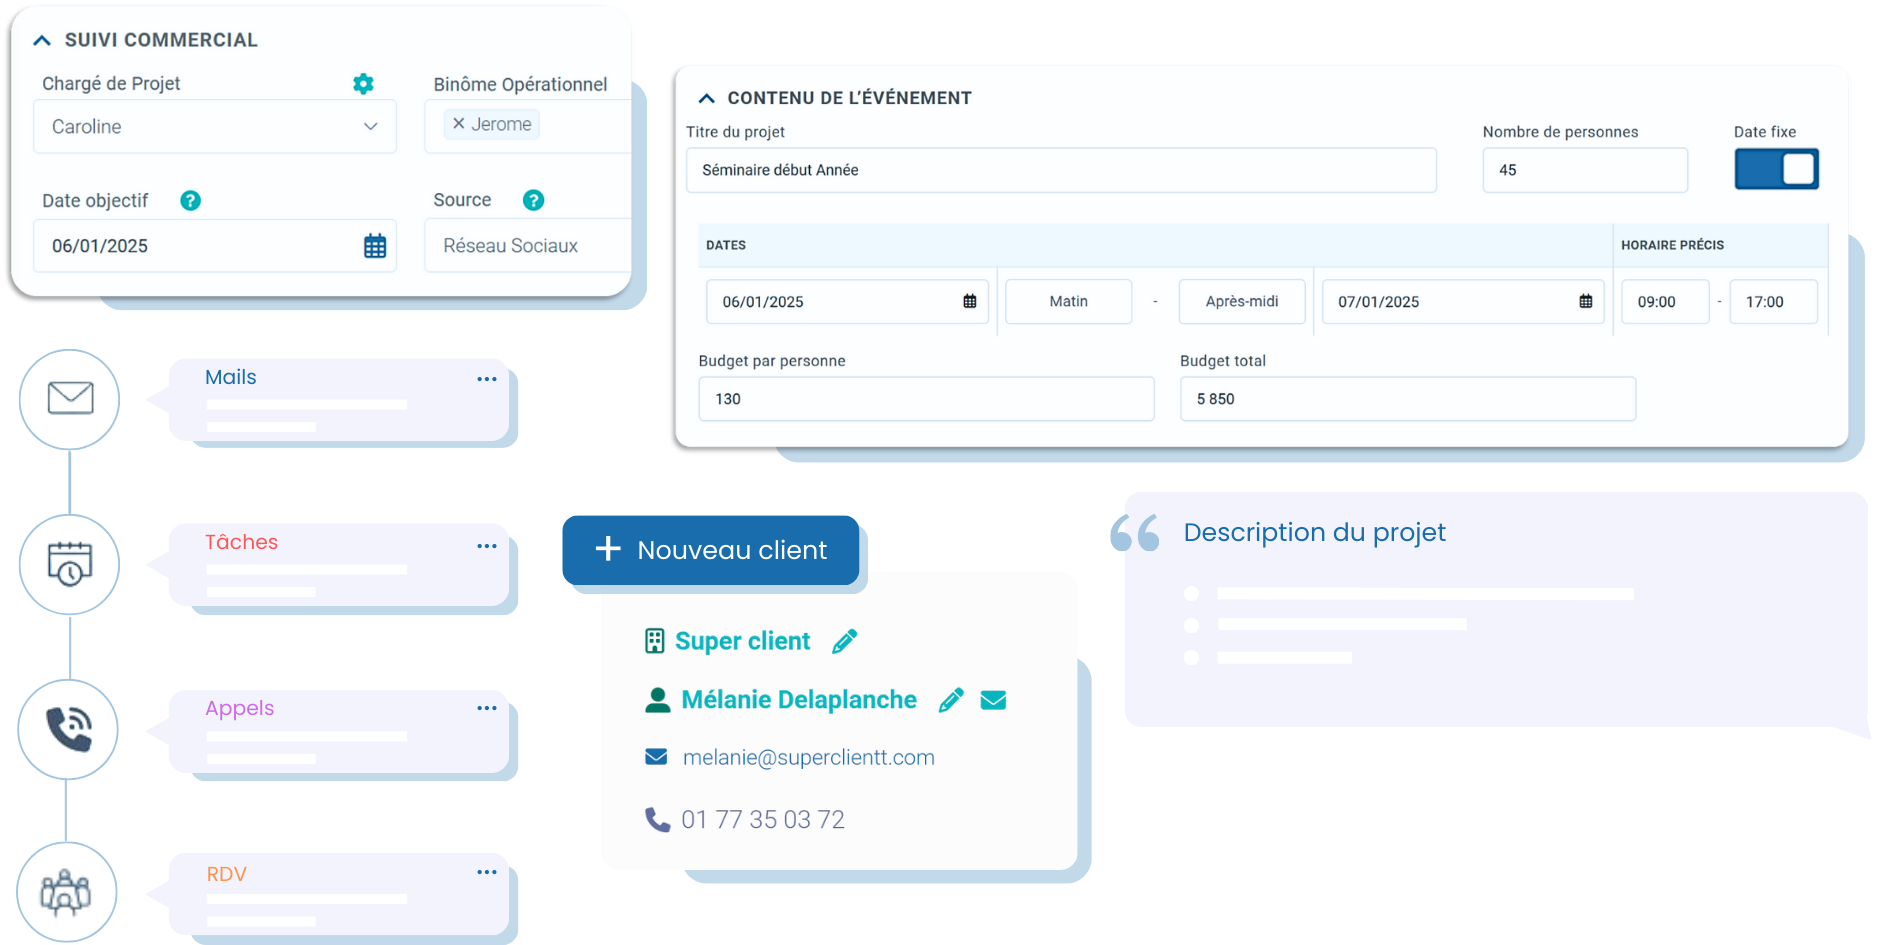
Task: Toggle the Date fixe switch
Action: (x=1776, y=169)
